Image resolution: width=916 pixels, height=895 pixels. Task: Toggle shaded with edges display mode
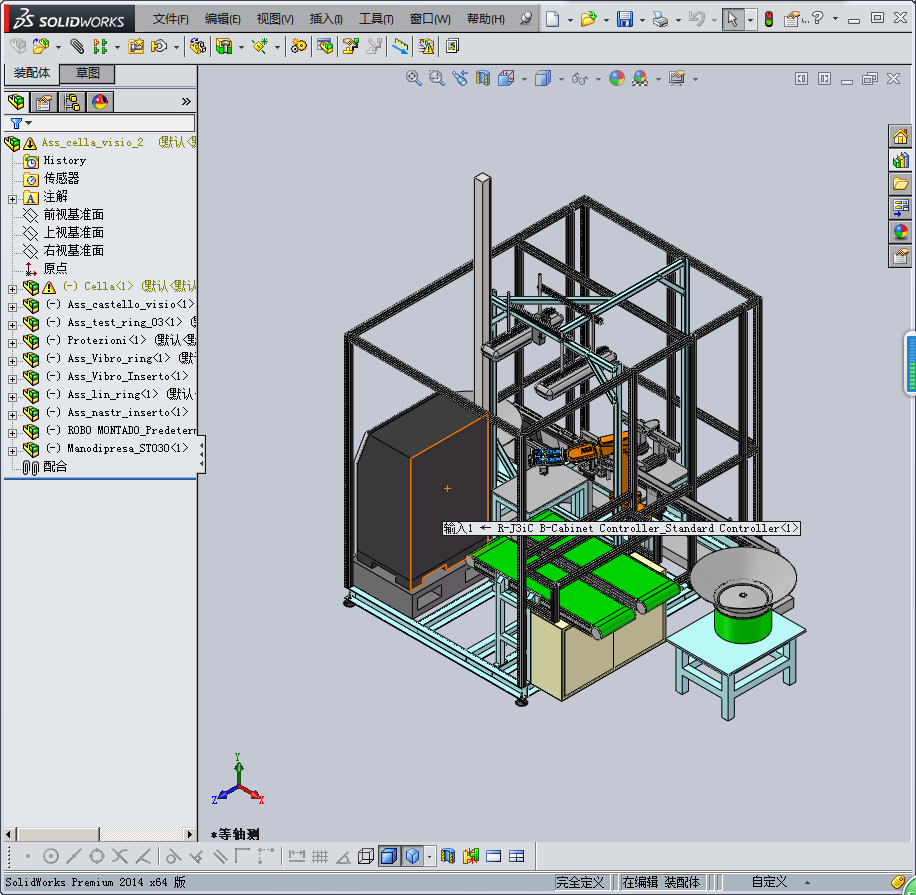point(389,856)
